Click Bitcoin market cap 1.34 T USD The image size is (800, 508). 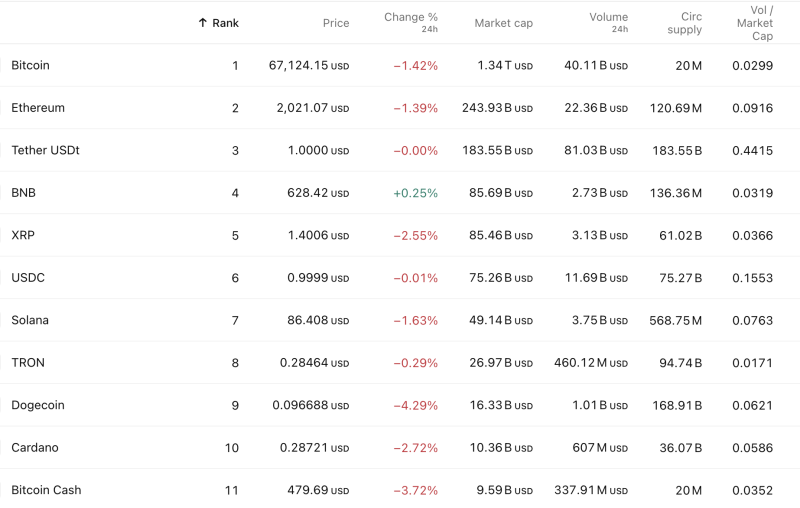505,65
